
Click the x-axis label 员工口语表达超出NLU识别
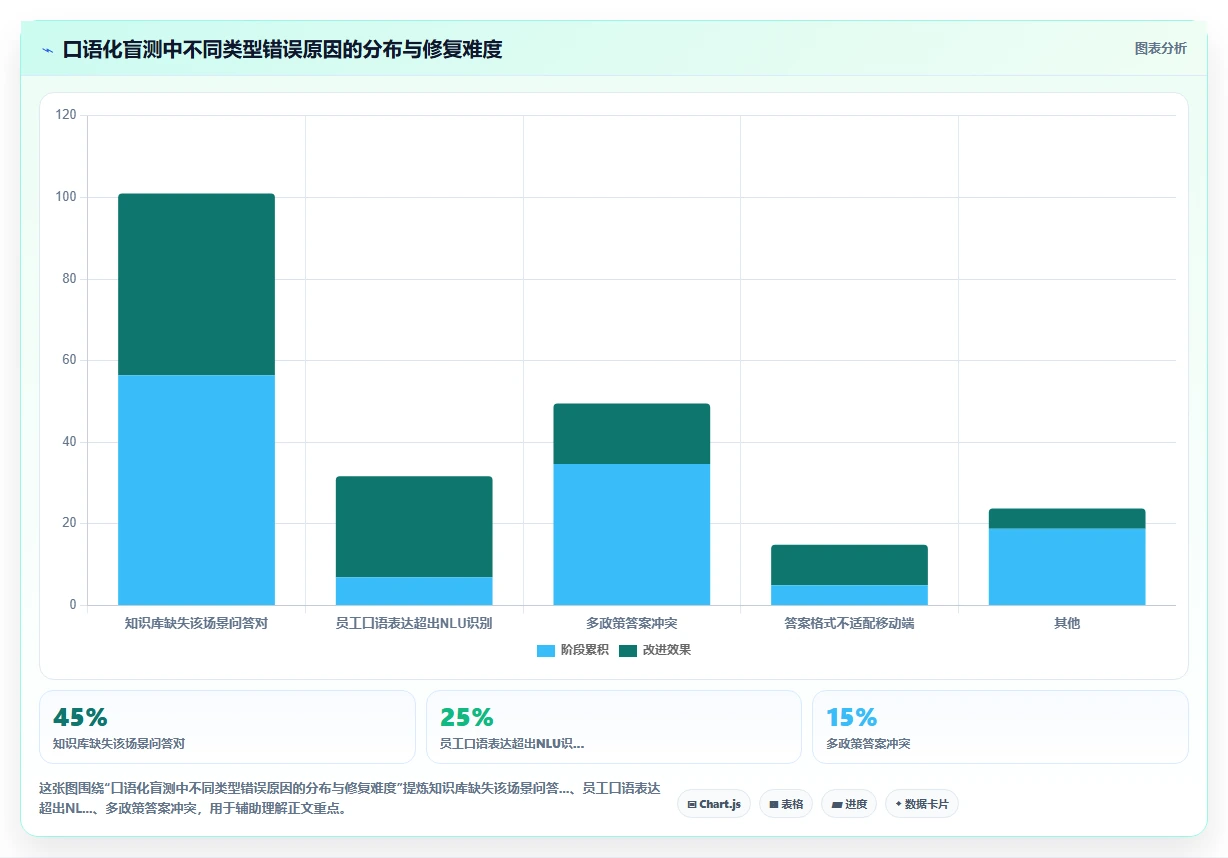point(414,623)
